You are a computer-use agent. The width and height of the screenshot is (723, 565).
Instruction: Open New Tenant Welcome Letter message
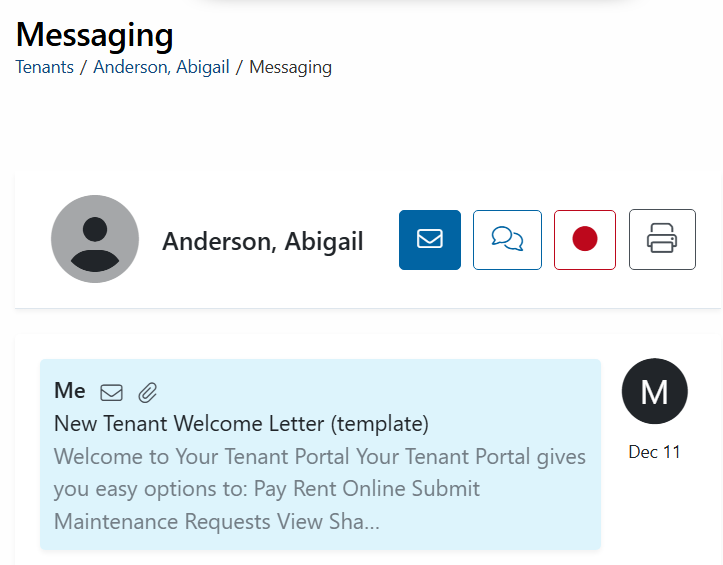pos(241,423)
